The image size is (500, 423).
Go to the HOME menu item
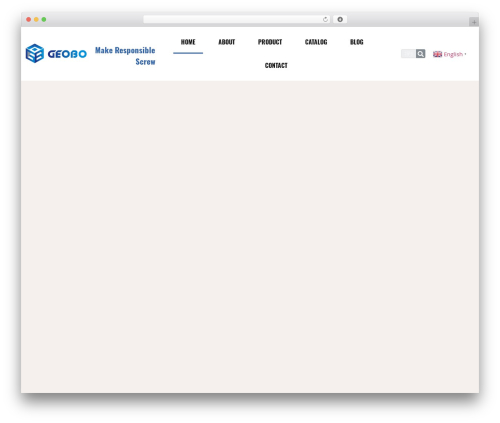[x=188, y=42]
